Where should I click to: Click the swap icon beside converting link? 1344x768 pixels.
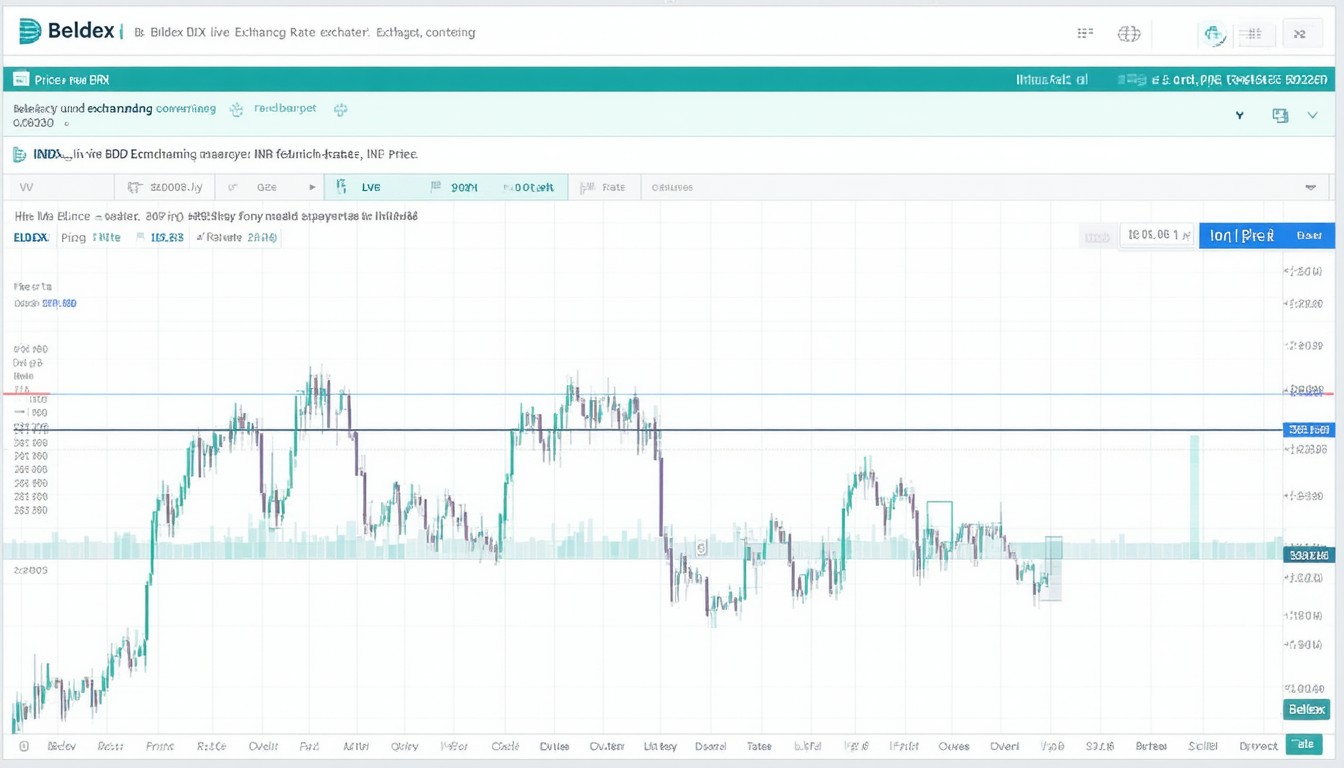pyautogui.click(x=237, y=108)
